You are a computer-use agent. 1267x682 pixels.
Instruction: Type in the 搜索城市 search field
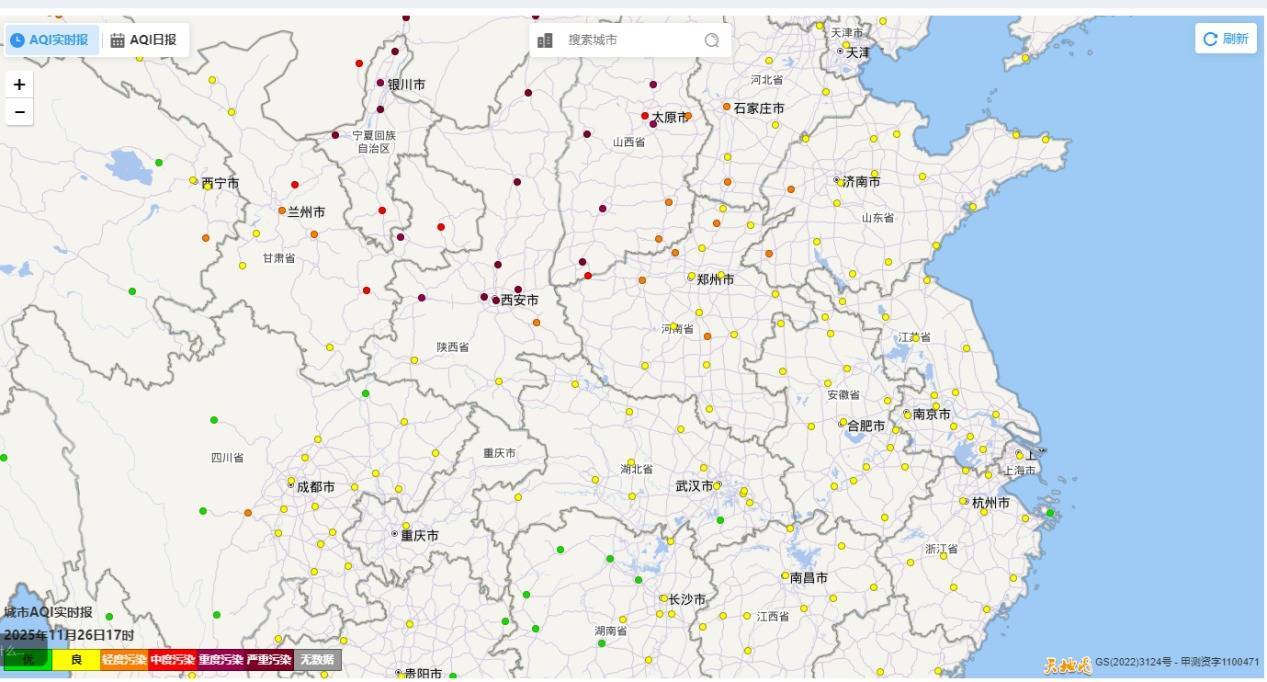coord(630,40)
